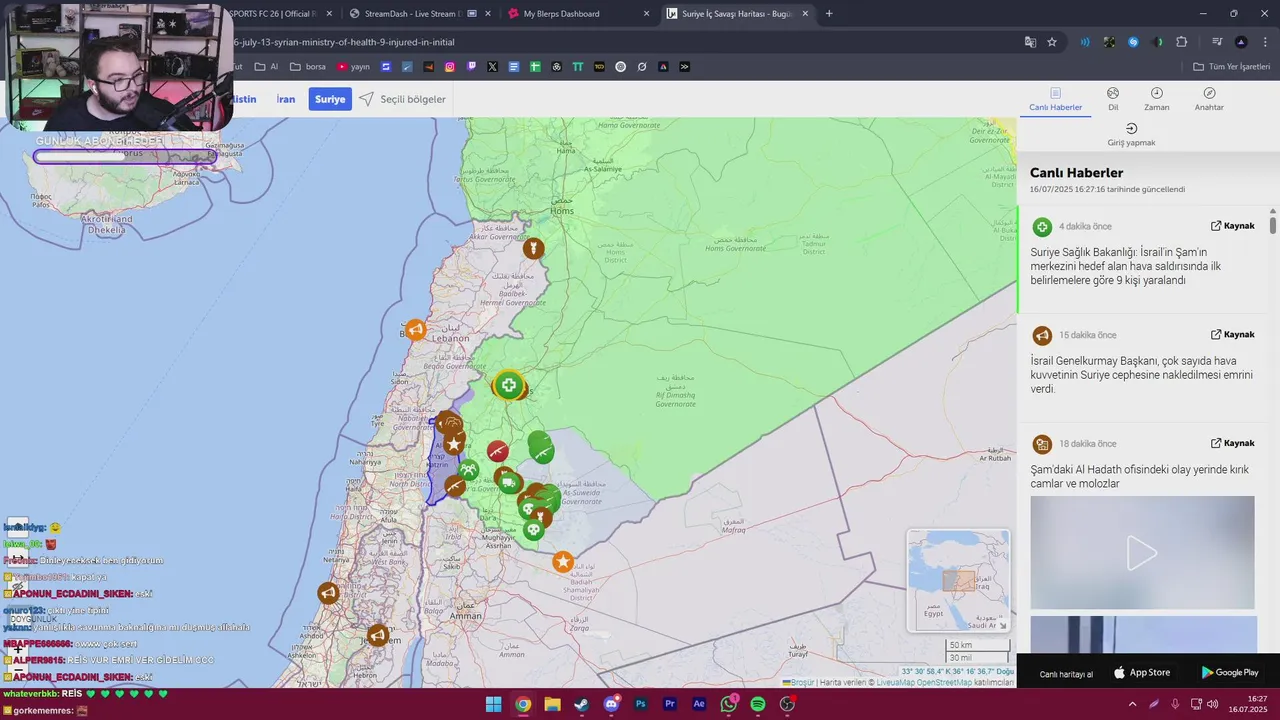
Task: Click green people group marker
Action: [x=467, y=470]
